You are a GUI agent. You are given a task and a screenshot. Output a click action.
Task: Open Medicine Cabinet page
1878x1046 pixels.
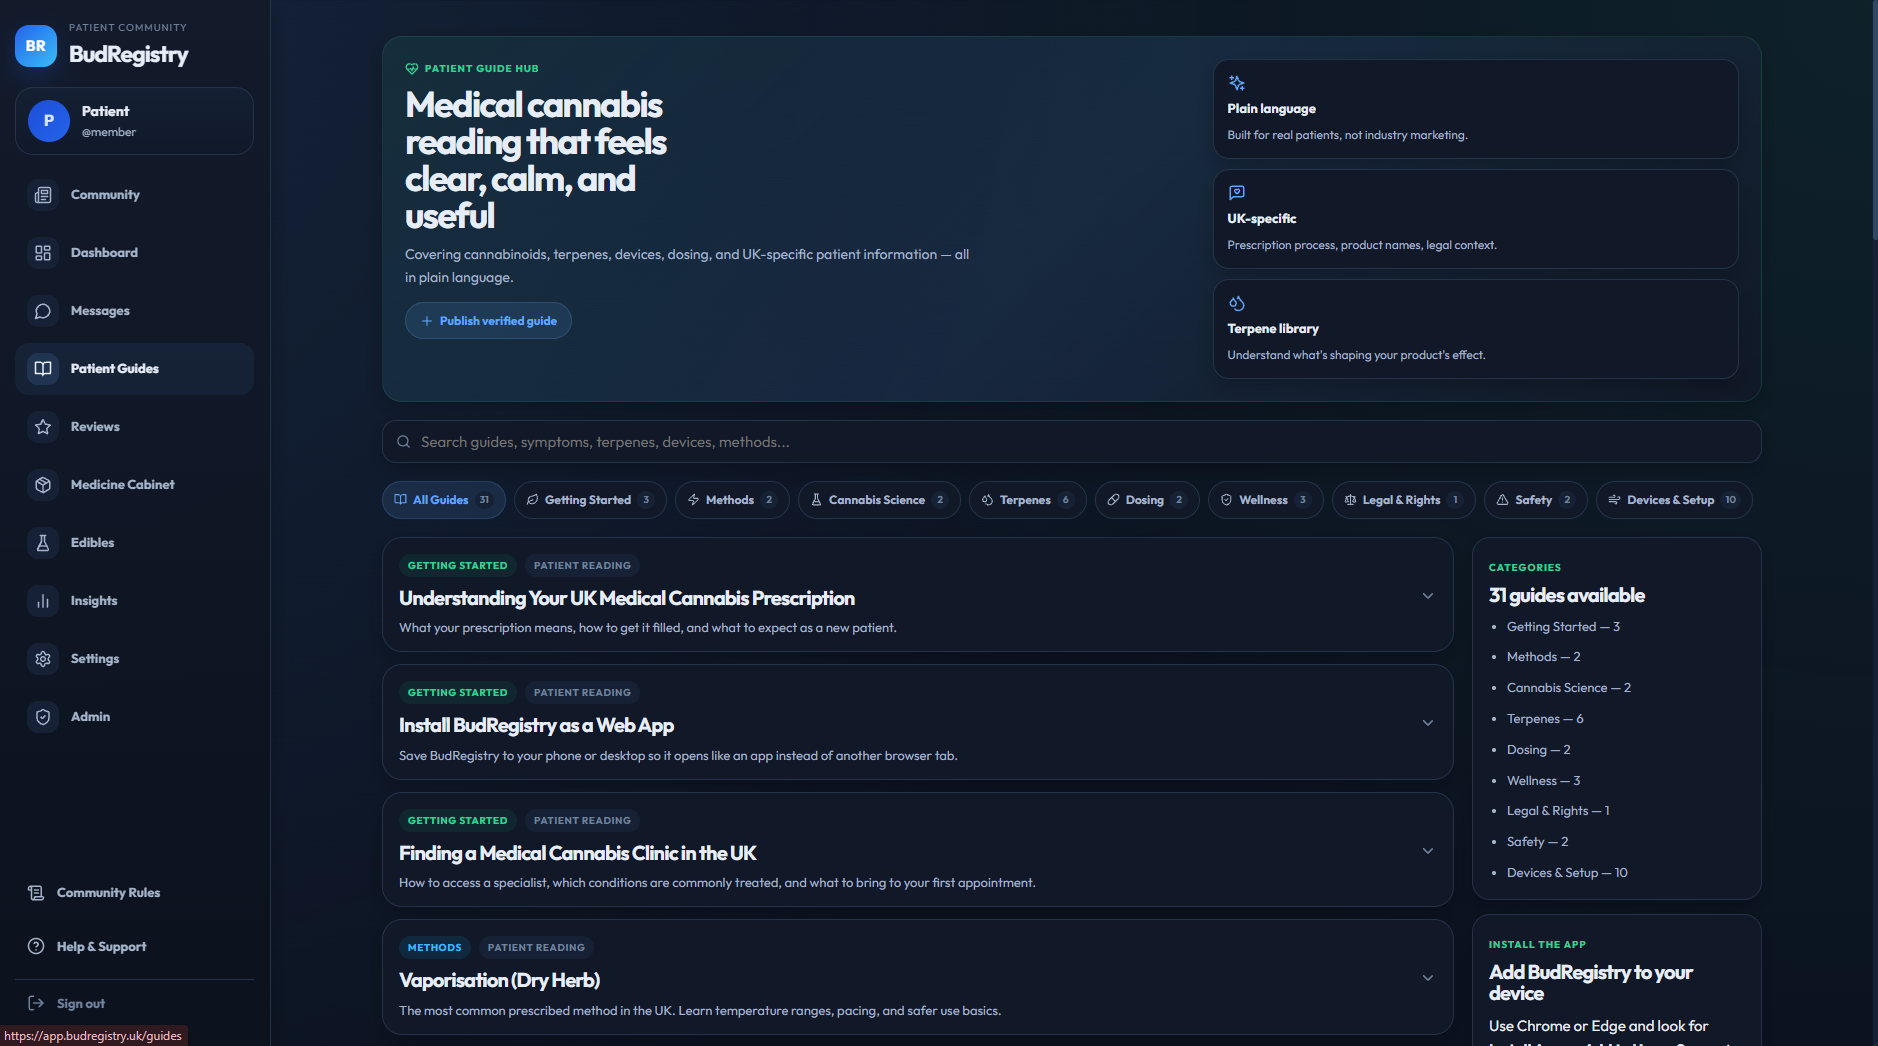pos(134,485)
